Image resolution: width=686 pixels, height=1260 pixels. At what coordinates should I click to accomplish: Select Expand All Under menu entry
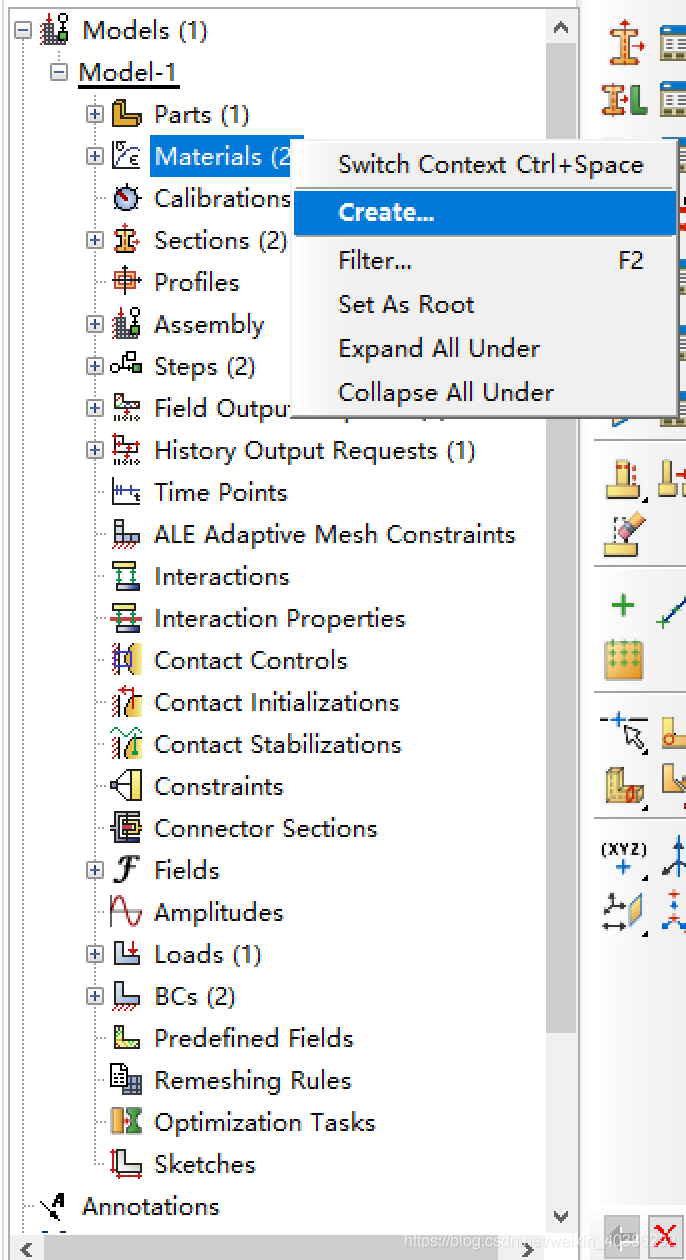pyautogui.click(x=439, y=348)
